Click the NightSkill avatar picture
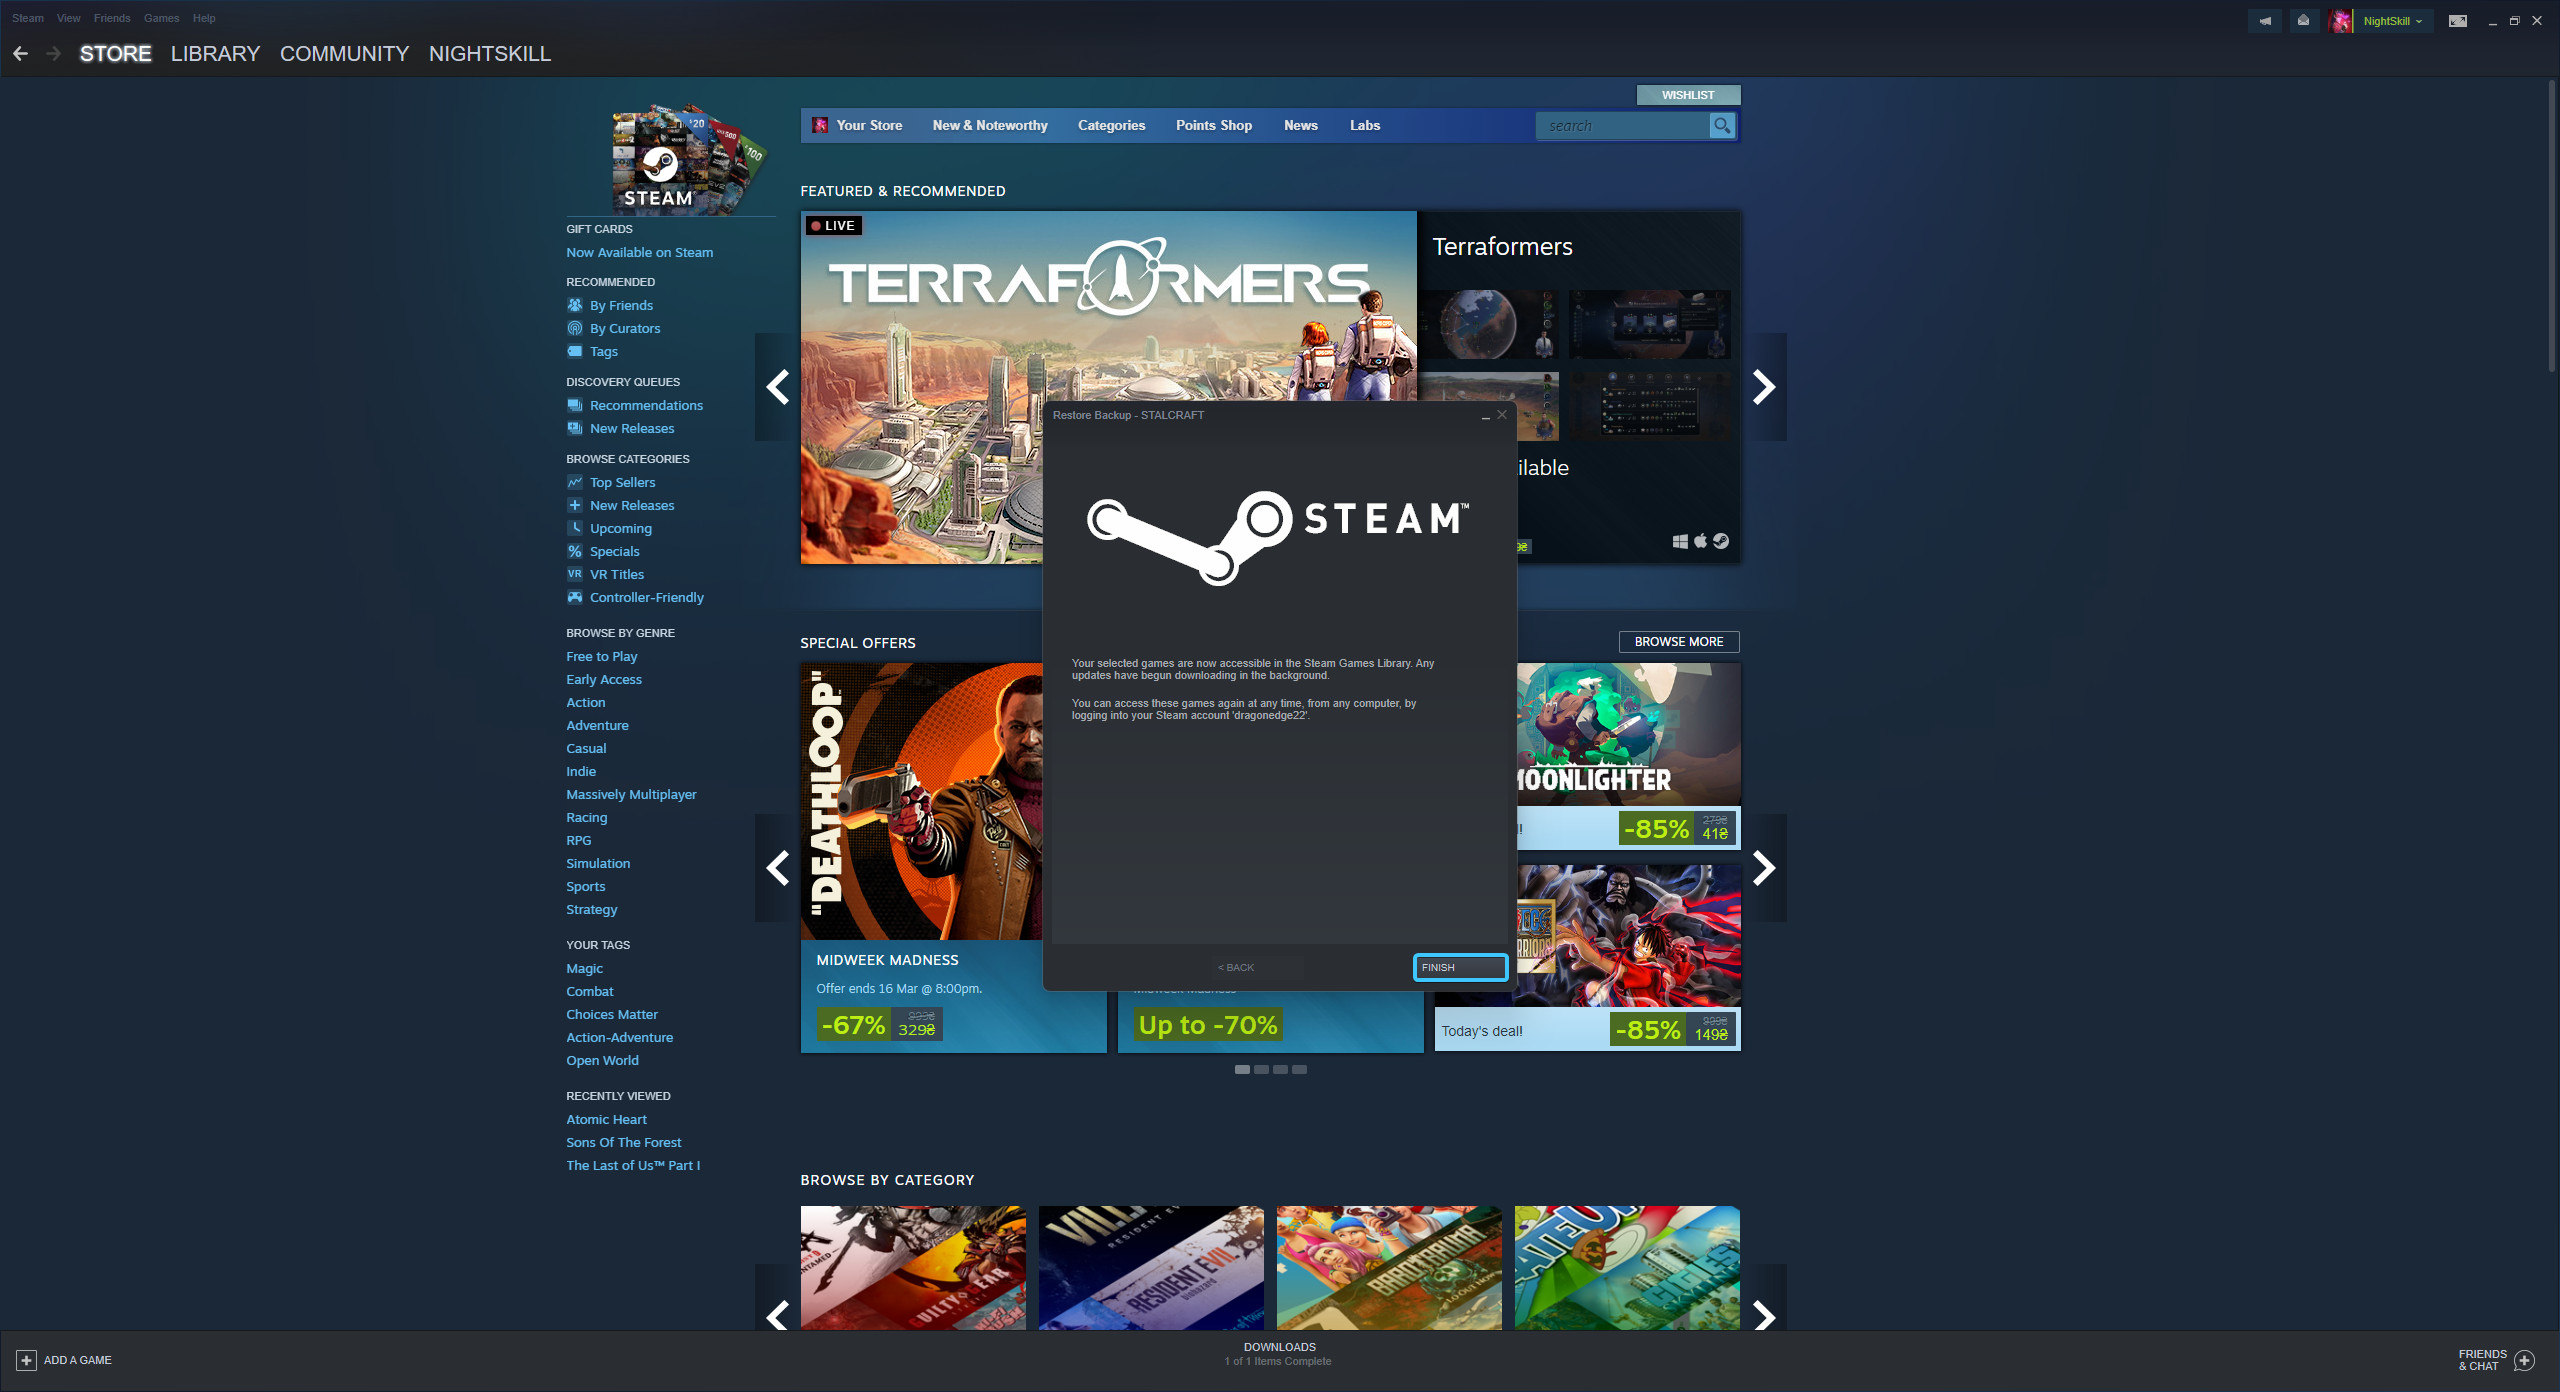 (2340, 20)
